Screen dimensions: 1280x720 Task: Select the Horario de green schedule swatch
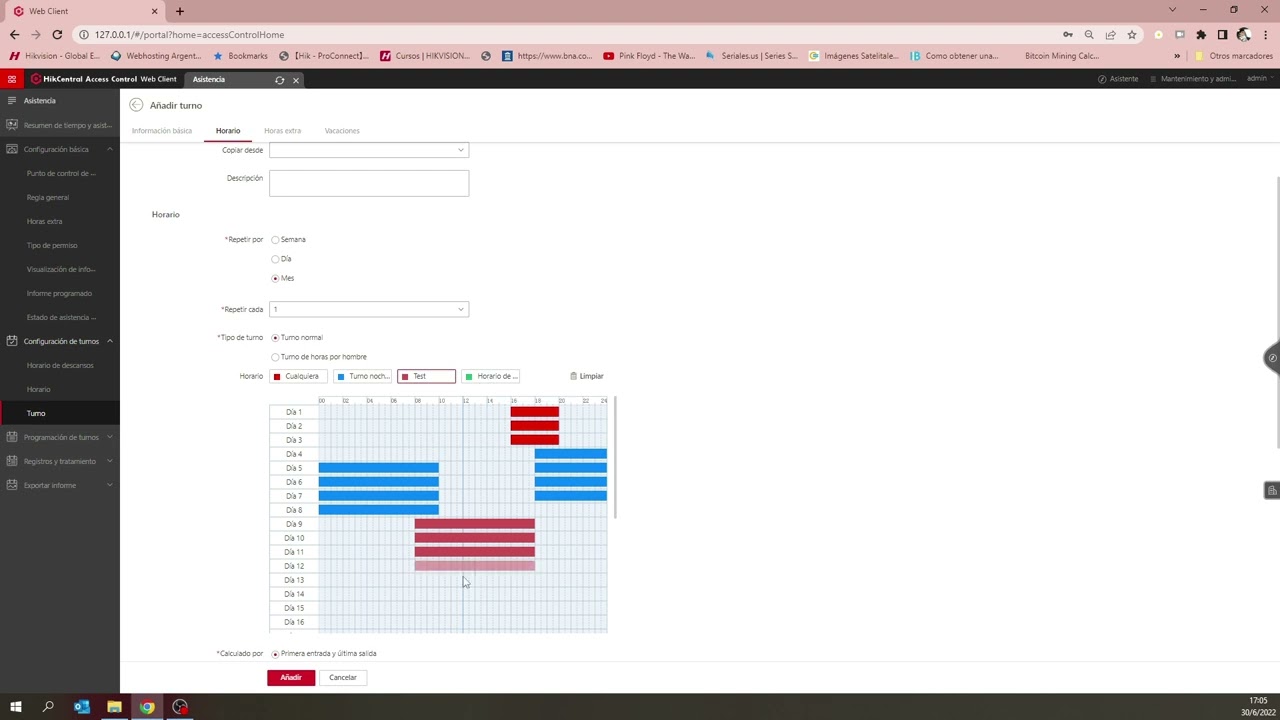pyautogui.click(x=490, y=376)
